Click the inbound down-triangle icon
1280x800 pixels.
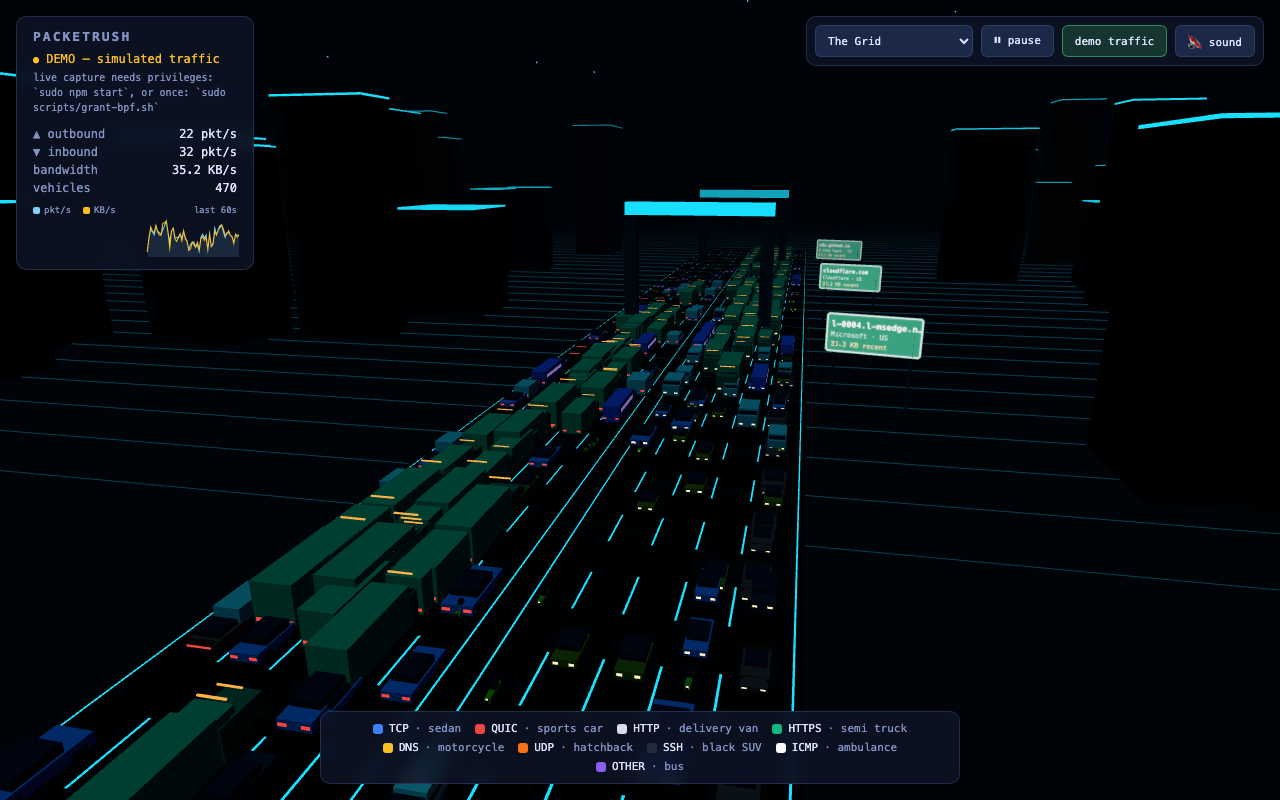pyautogui.click(x=37, y=152)
